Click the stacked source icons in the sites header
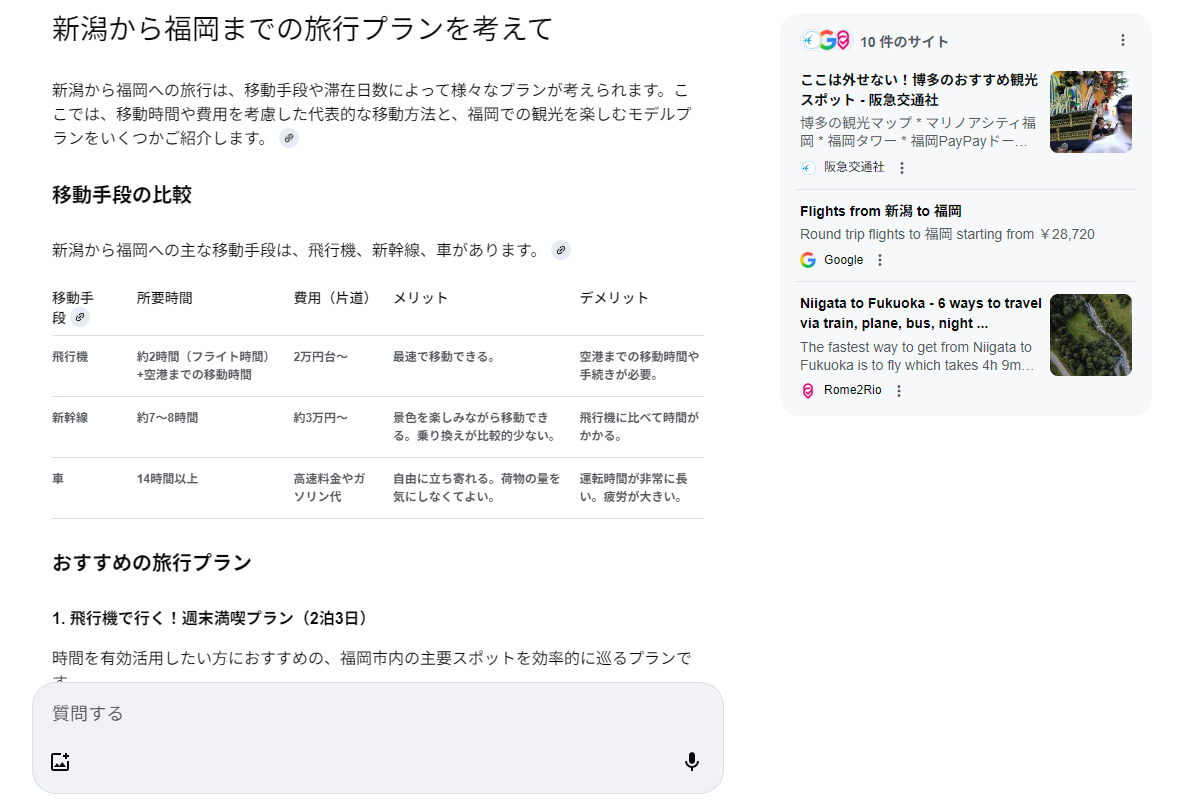This screenshot has width=1180, height=800. 825,41
